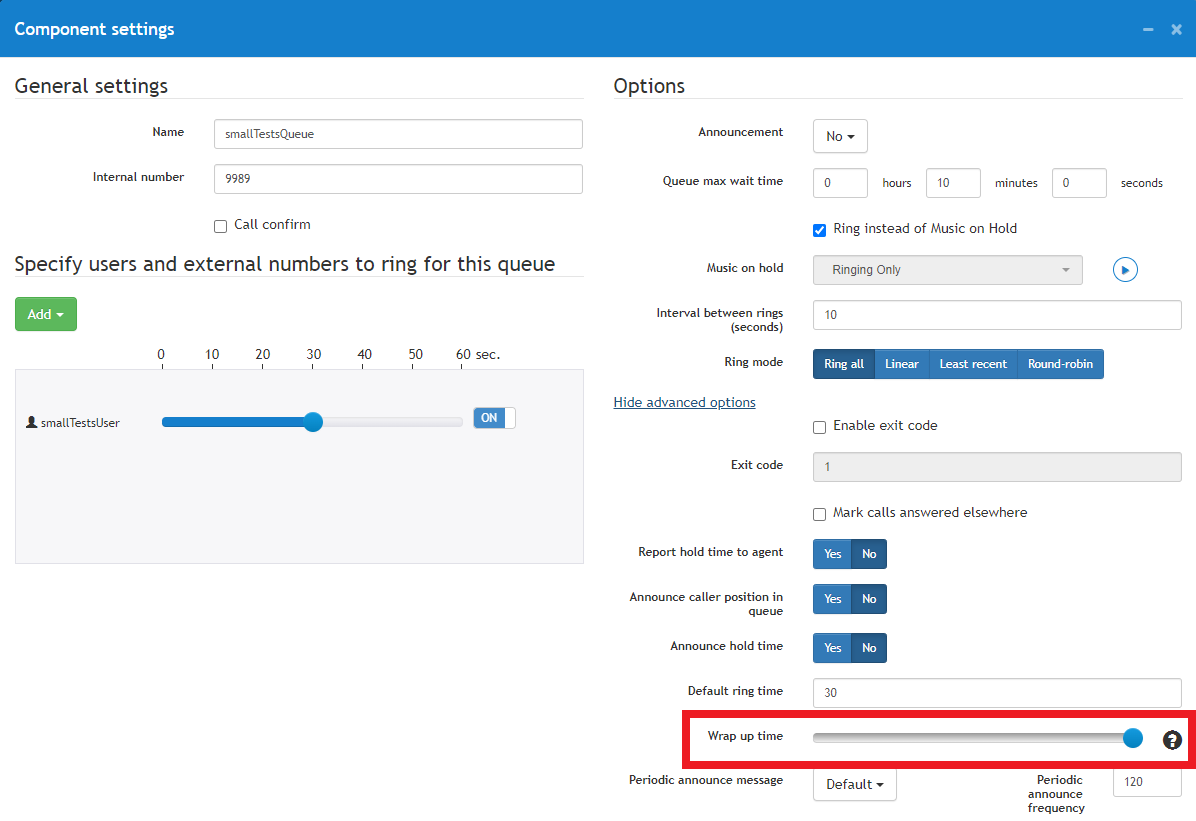Close the Component settings dialog
Image resolution: width=1196 pixels, height=821 pixels.
click(x=1176, y=29)
